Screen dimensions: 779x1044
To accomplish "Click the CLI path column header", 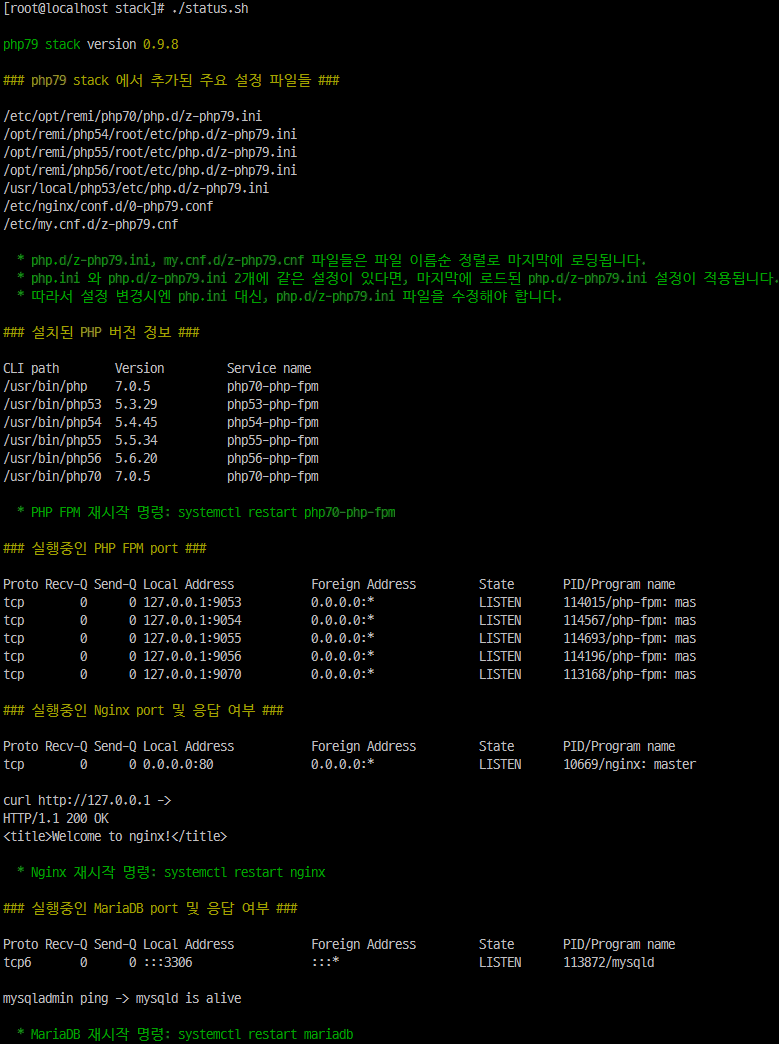I will pyautogui.click(x=31, y=368).
